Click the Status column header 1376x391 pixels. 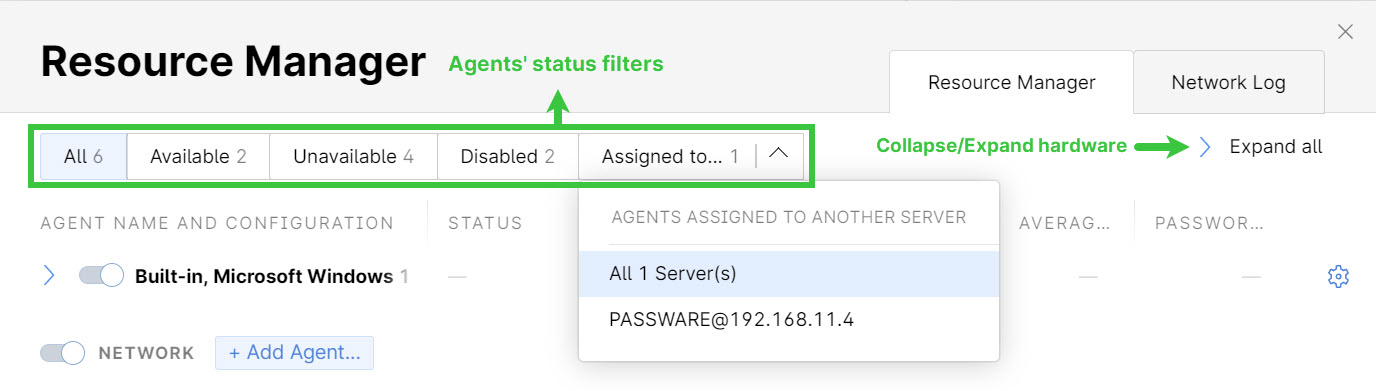coord(485,223)
